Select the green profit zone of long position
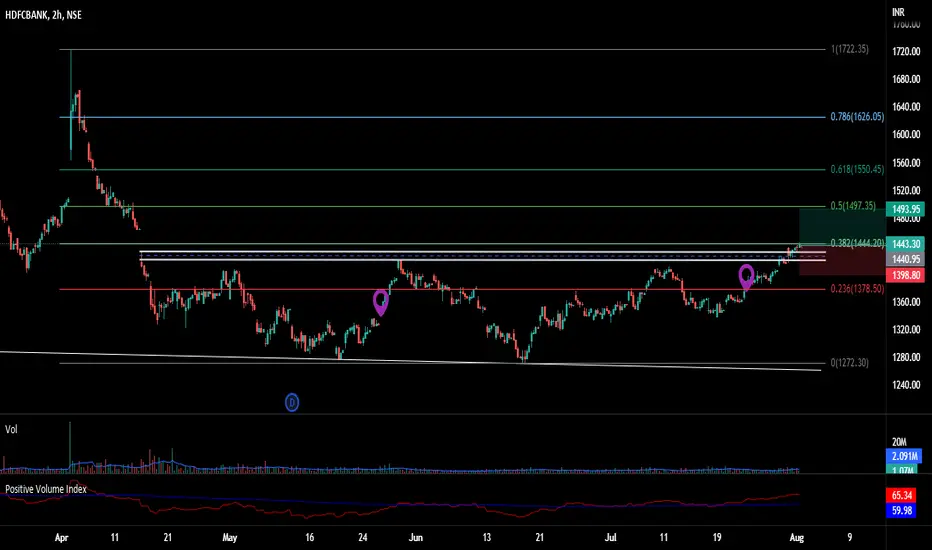Screen dimensions: 932x550 842,229
